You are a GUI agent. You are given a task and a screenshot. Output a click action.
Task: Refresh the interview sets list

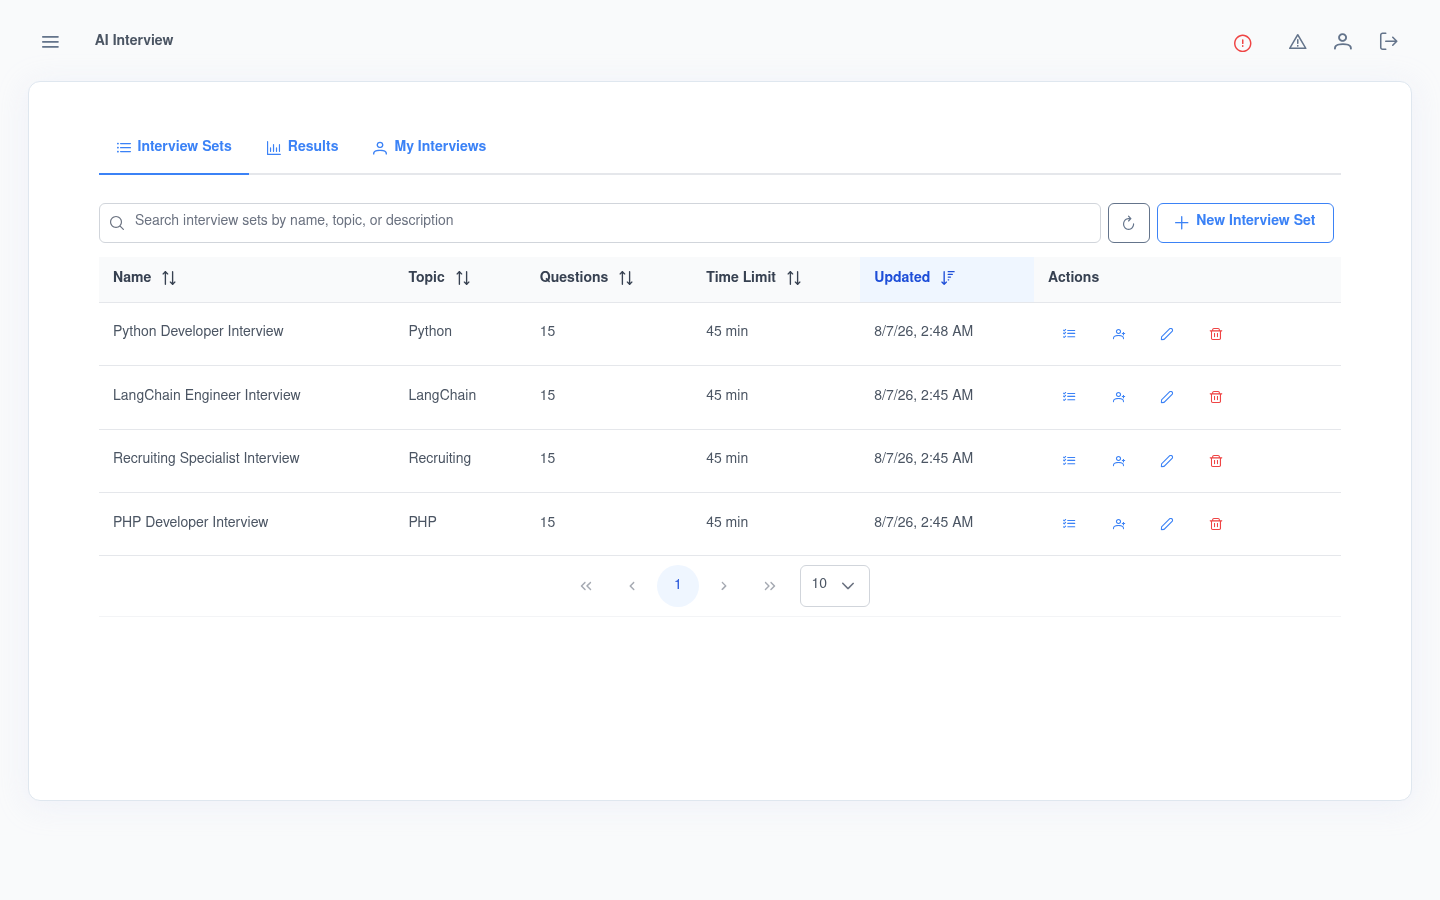1128,223
